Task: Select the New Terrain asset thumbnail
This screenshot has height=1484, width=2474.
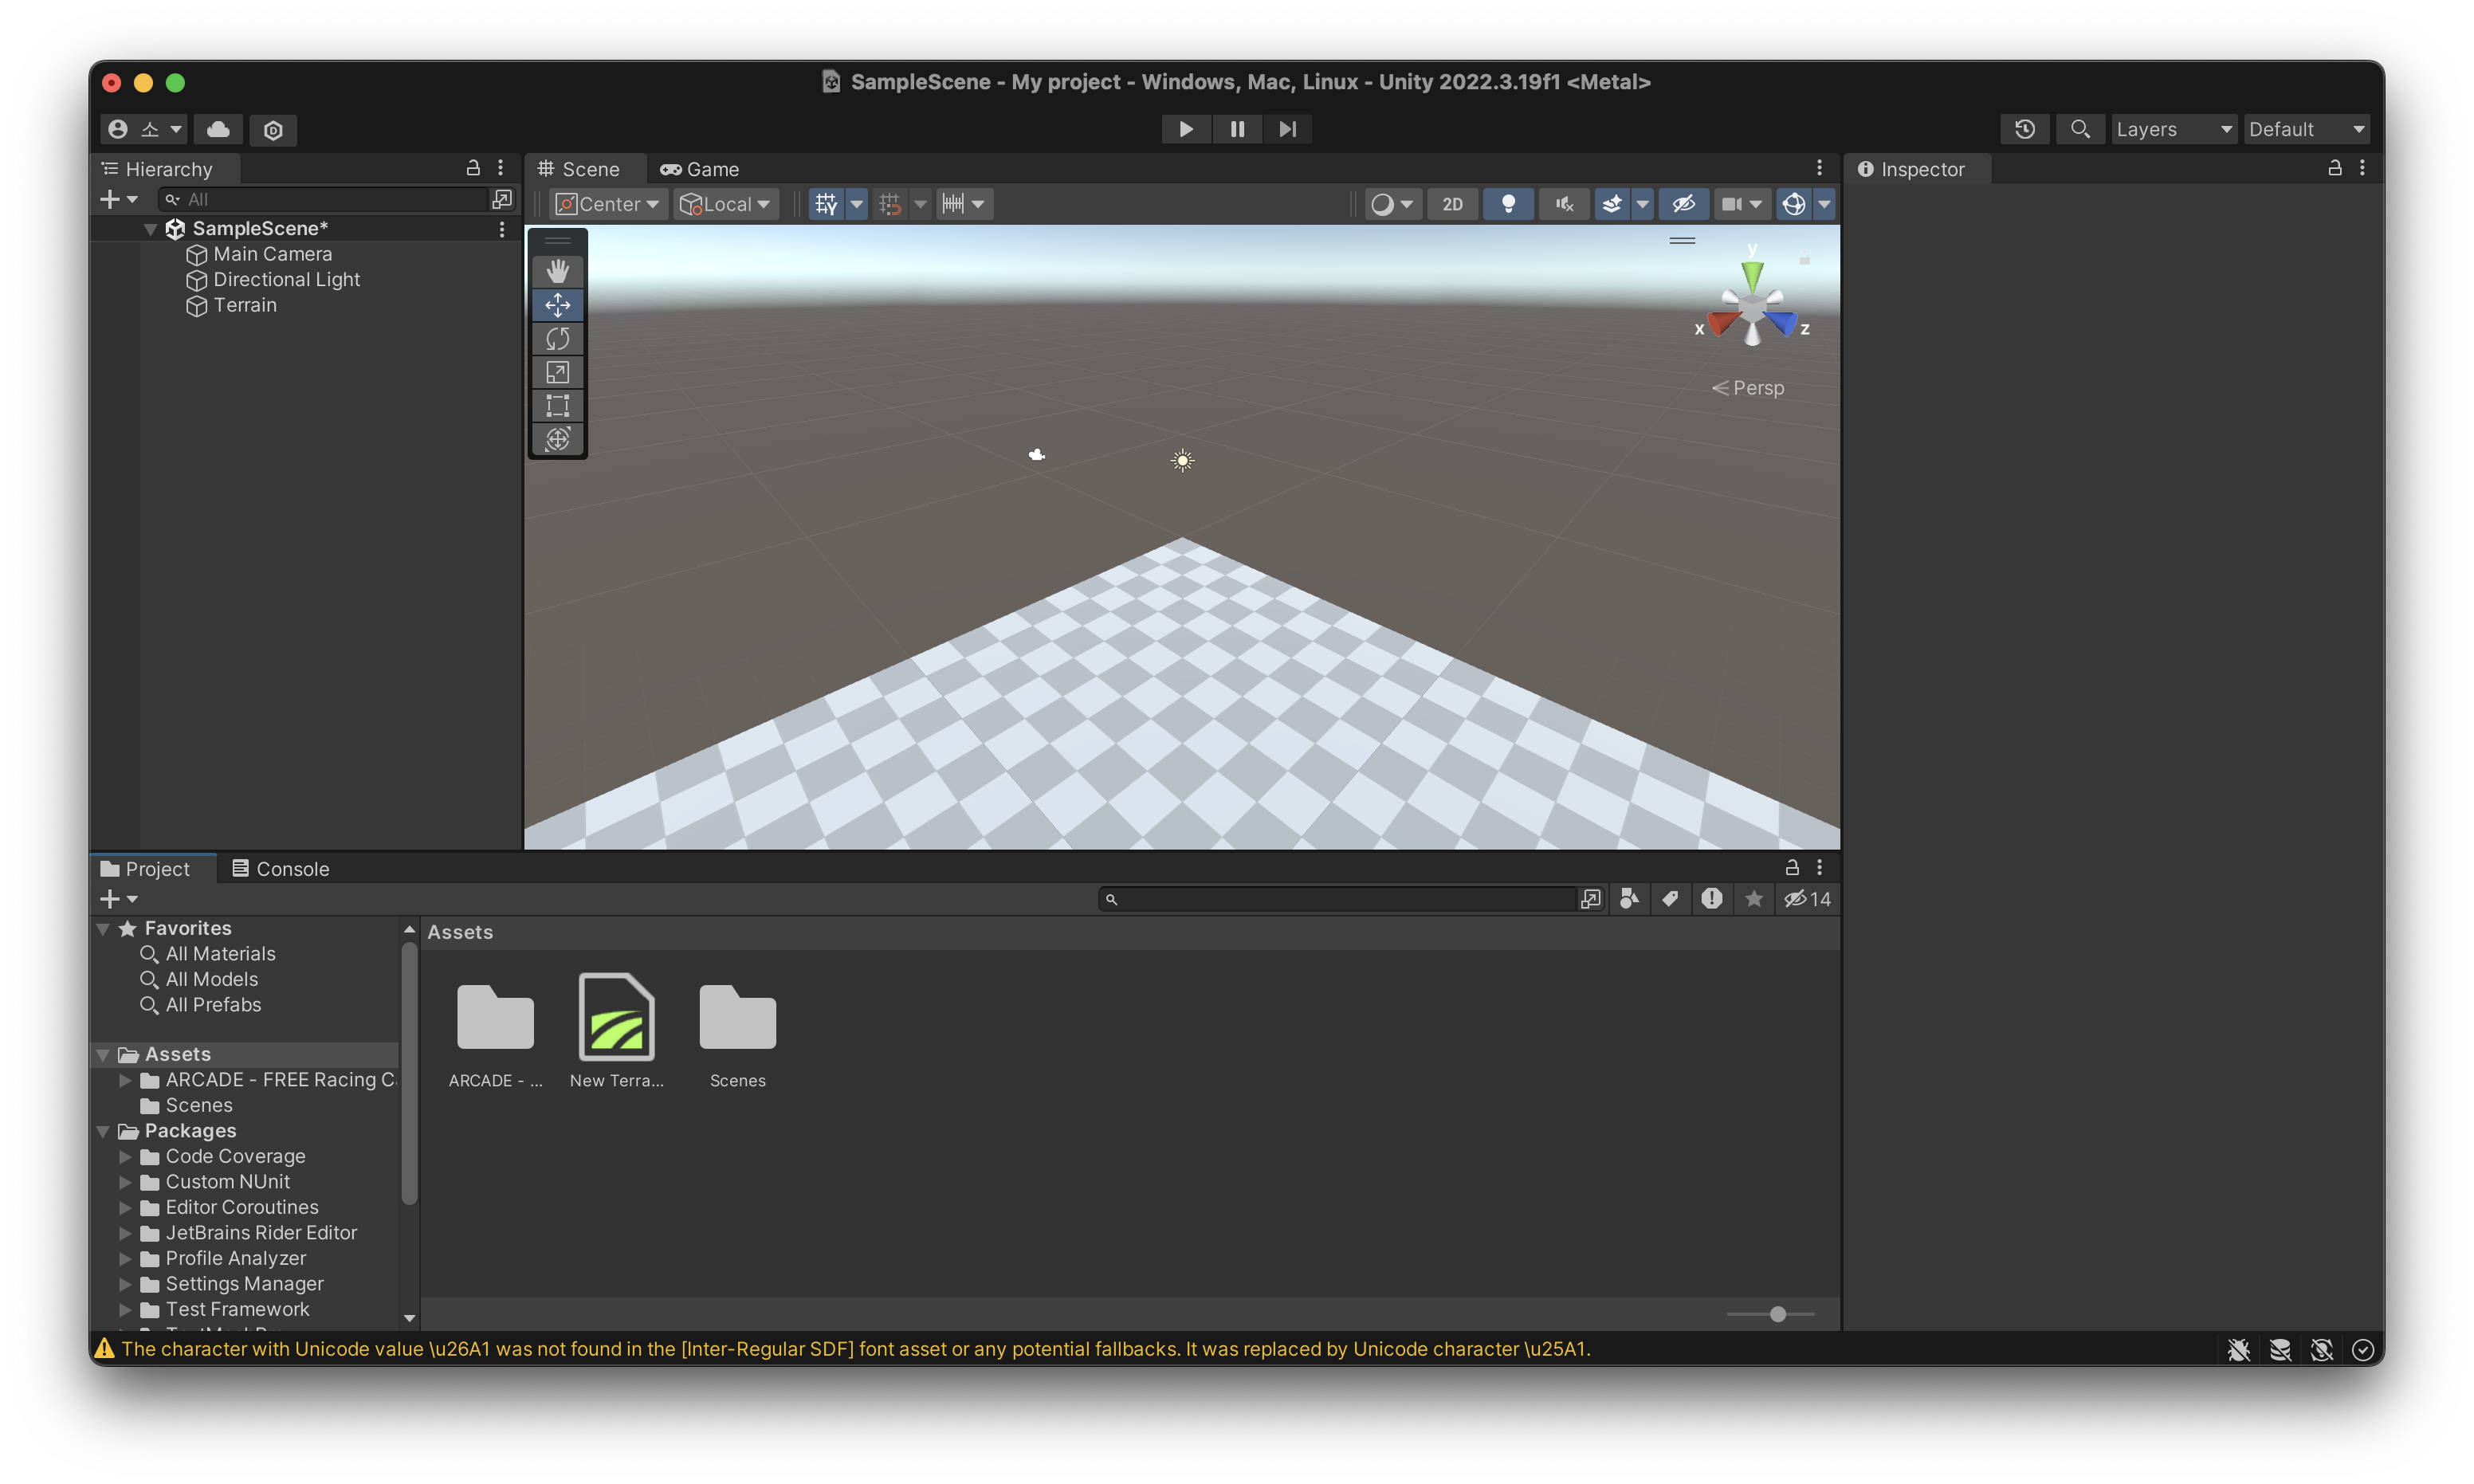Action: coord(616,1018)
